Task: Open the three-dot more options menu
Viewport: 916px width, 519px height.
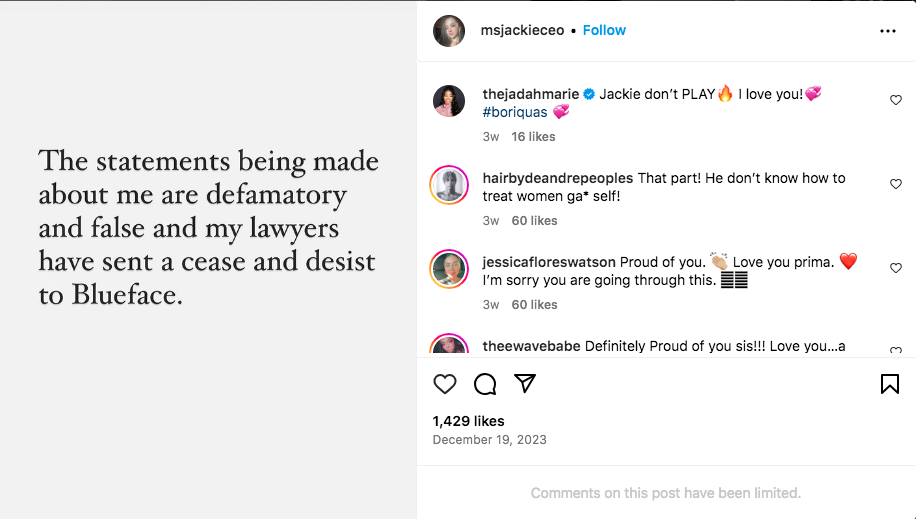Action: (x=888, y=31)
